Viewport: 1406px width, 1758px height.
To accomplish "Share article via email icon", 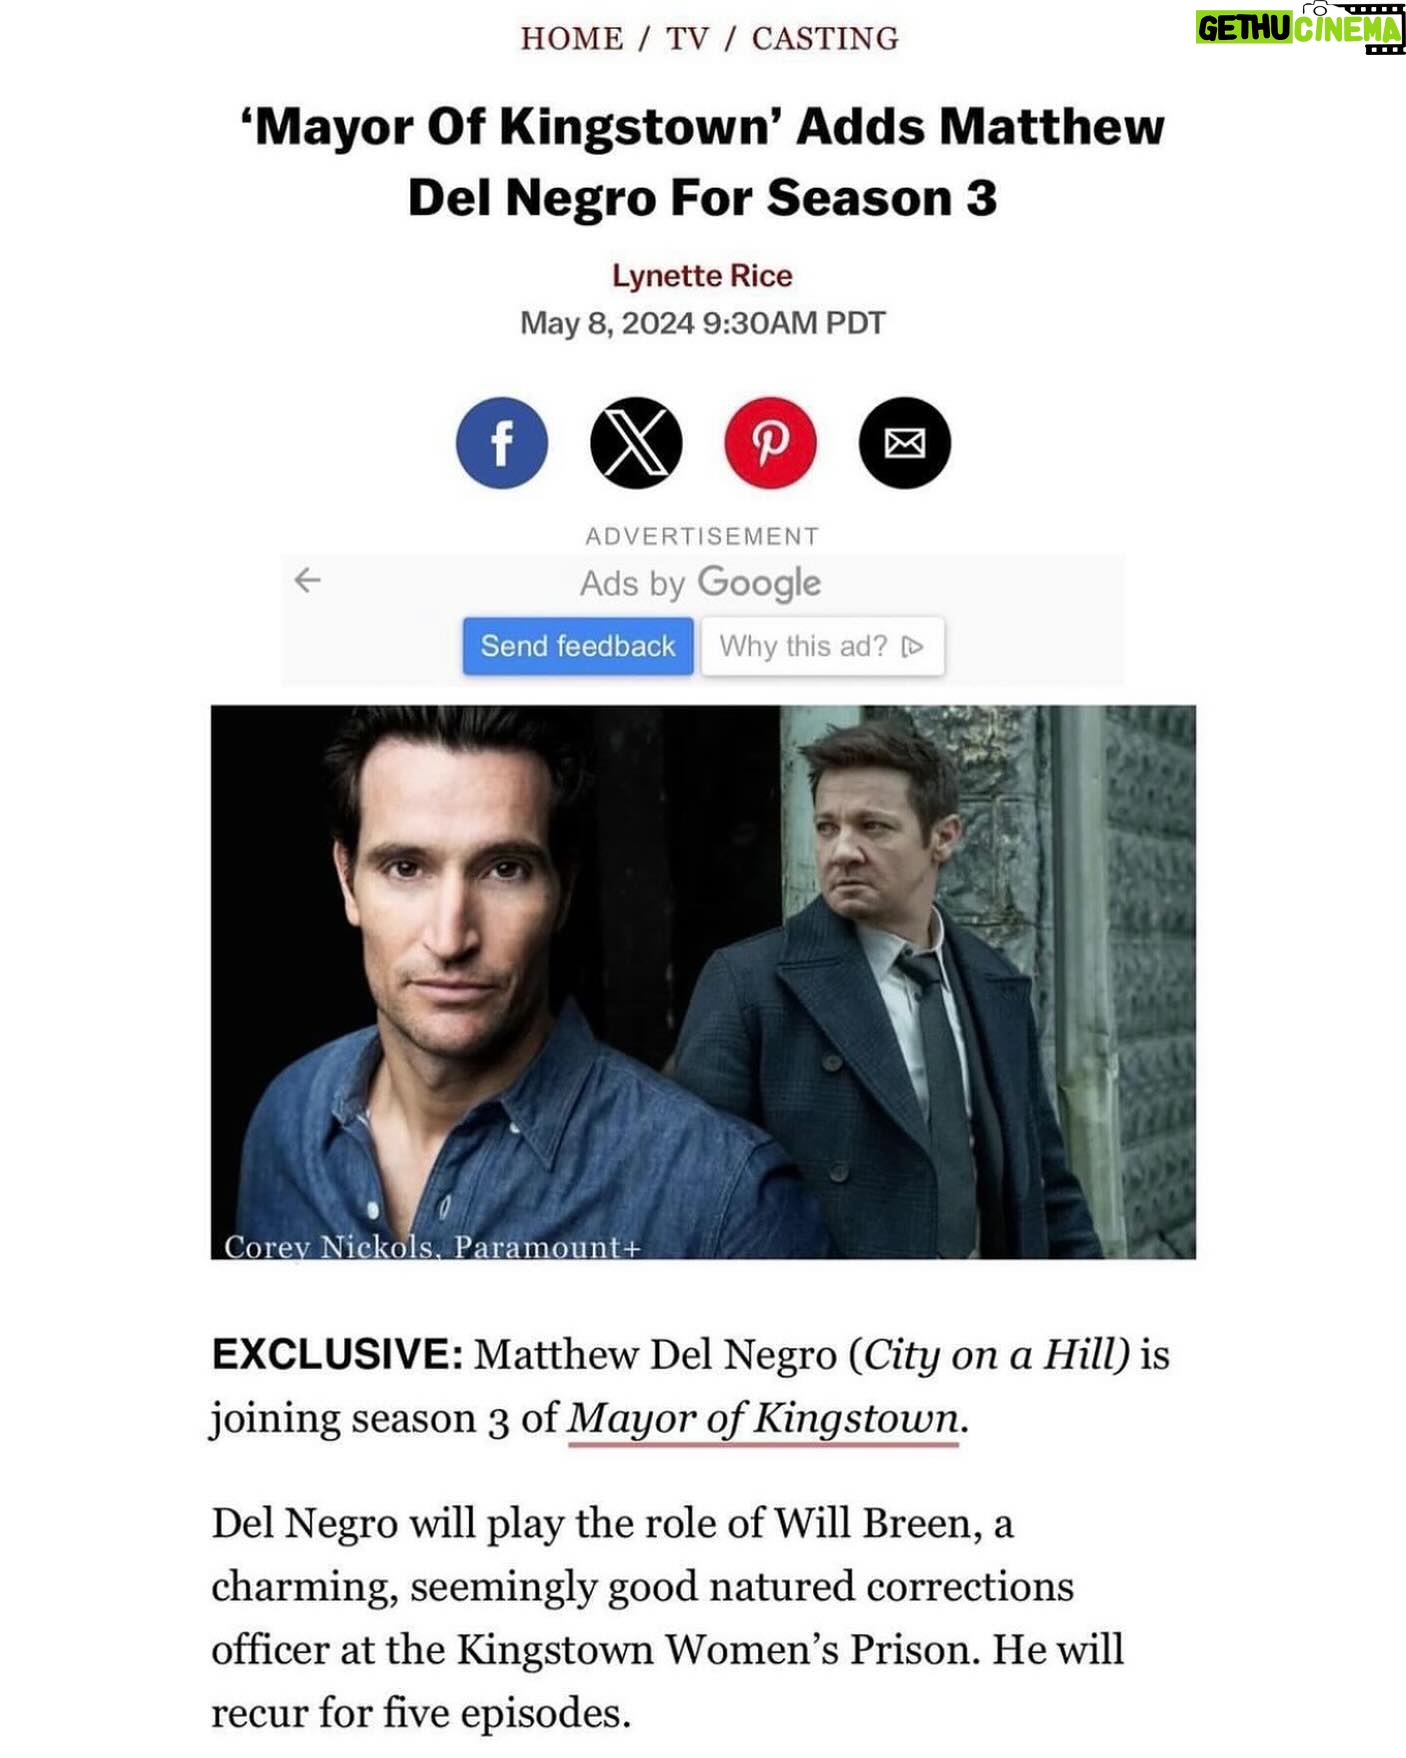I will 904,443.
